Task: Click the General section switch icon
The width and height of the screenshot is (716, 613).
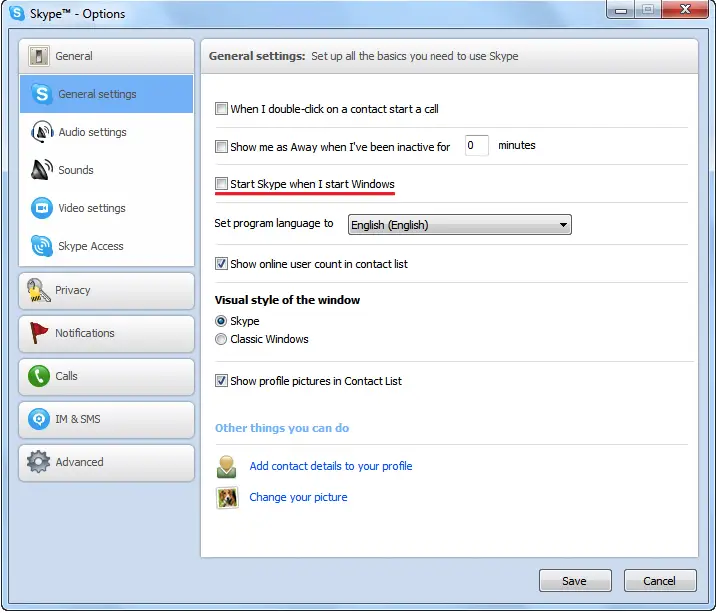Action: pos(39,56)
